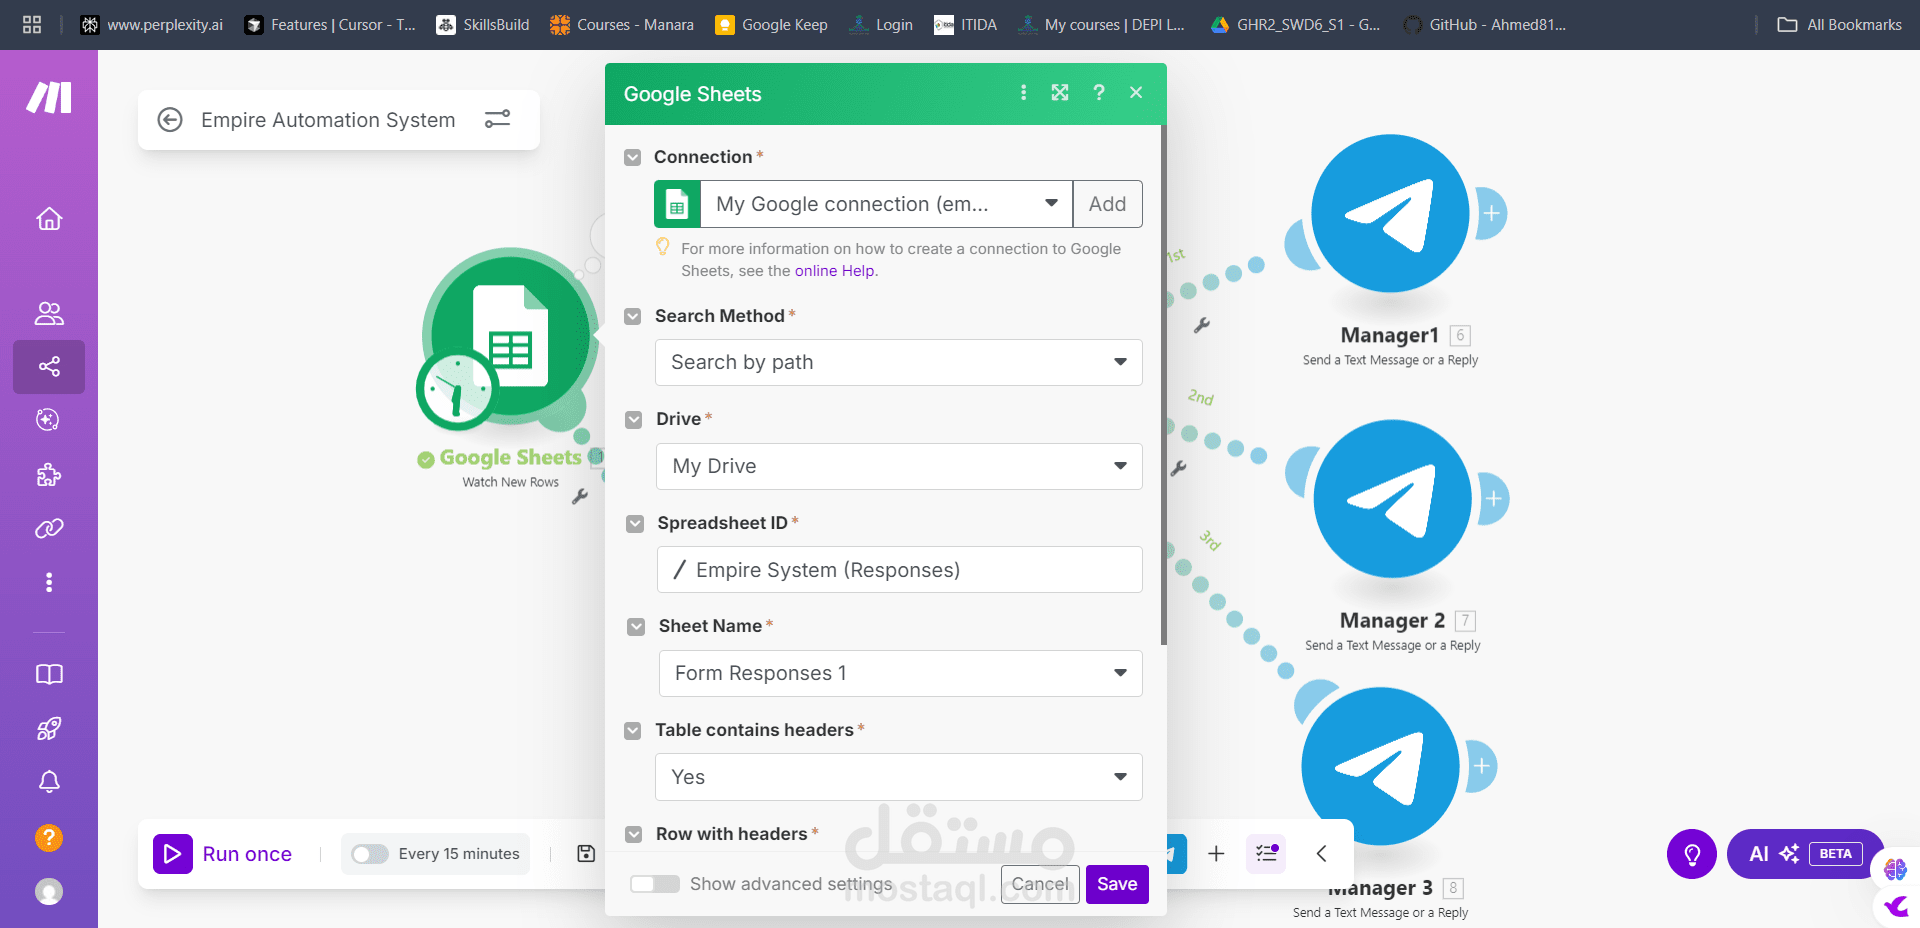Click the Spreadsheet ID Empire System field
1920x928 pixels.
pos(899,570)
